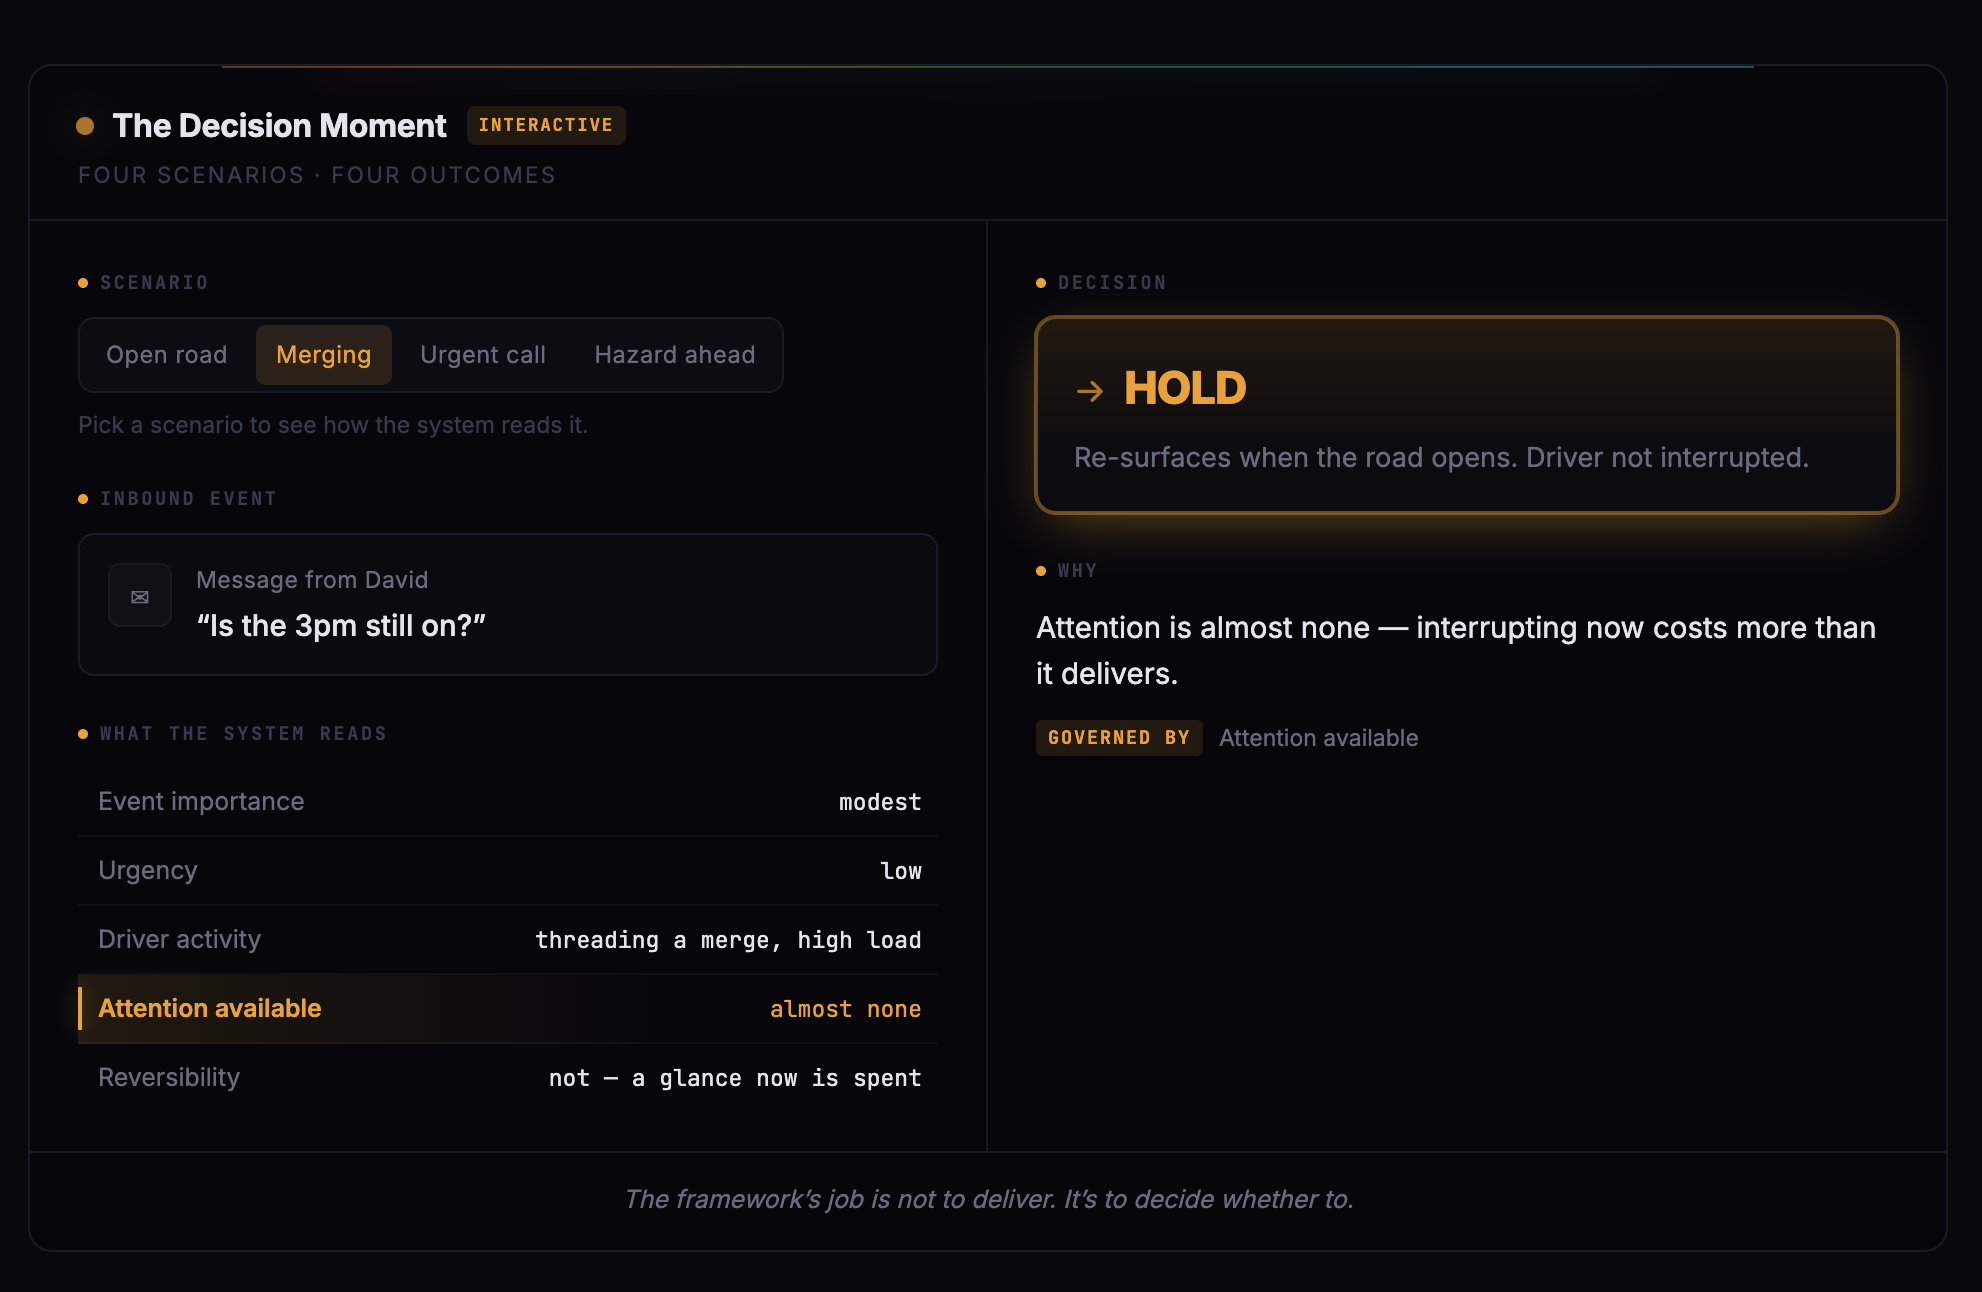Click the framework's job footer quote
This screenshot has height=1292, width=1982.
(x=989, y=1199)
